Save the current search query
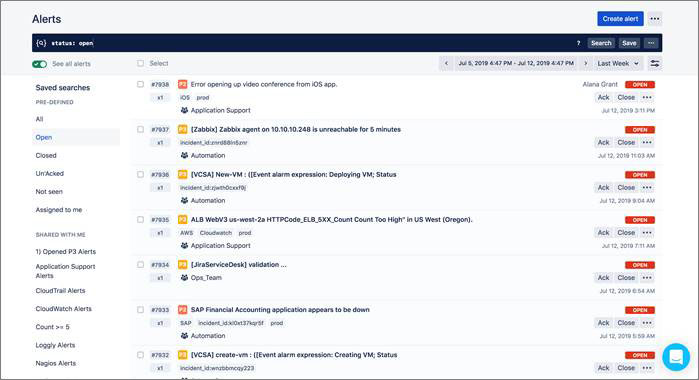The height and width of the screenshot is (380, 699). [x=629, y=43]
